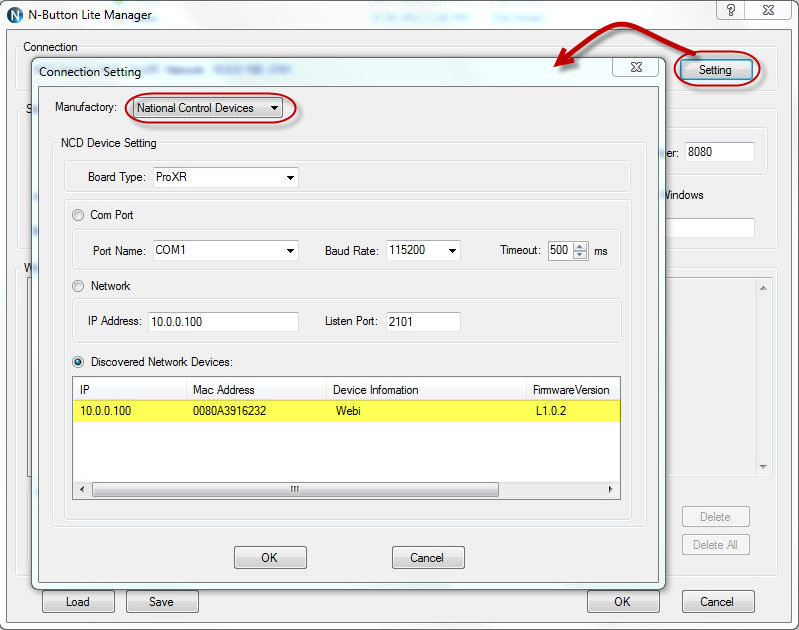
Task: Click Save in the Manager window
Action: [162, 602]
